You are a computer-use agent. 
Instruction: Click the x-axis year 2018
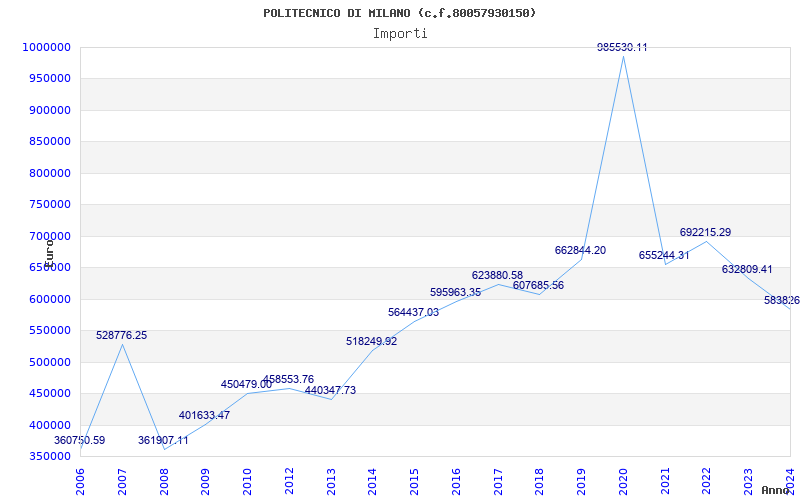pos(540,482)
